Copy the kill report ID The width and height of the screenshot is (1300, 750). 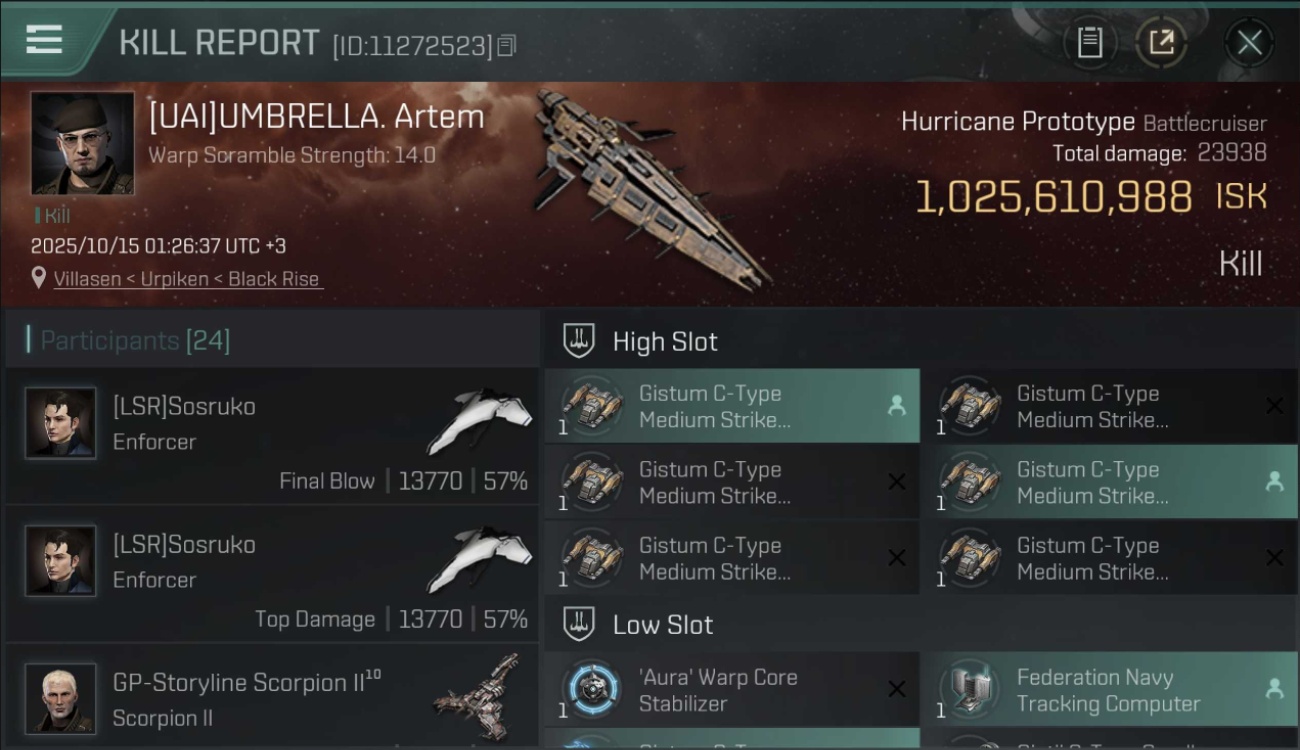click(507, 45)
